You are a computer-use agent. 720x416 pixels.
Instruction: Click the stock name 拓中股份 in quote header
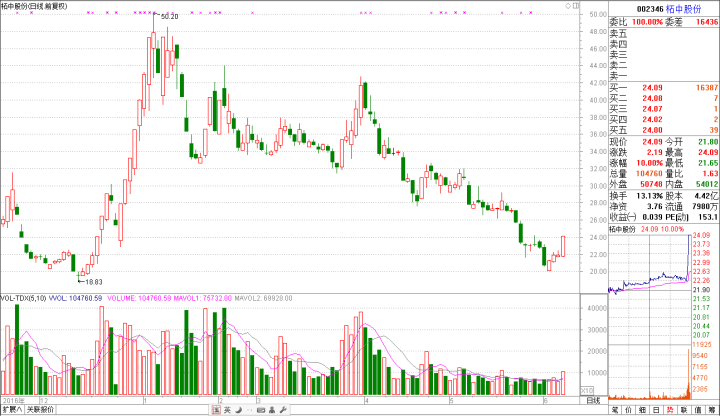pyautogui.click(x=684, y=9)
